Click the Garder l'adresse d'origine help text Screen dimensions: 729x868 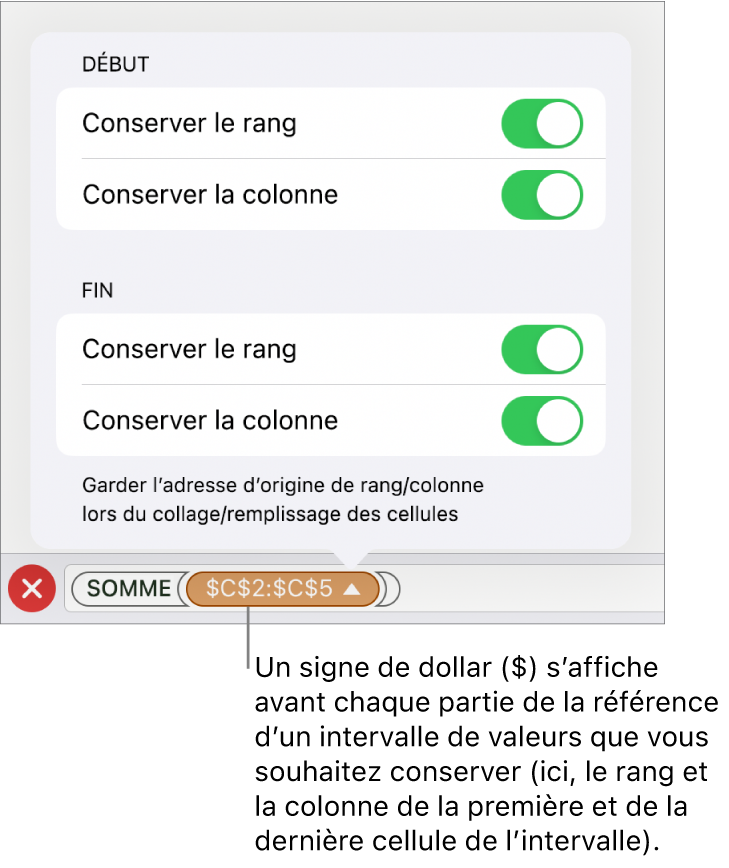[283, 501]
